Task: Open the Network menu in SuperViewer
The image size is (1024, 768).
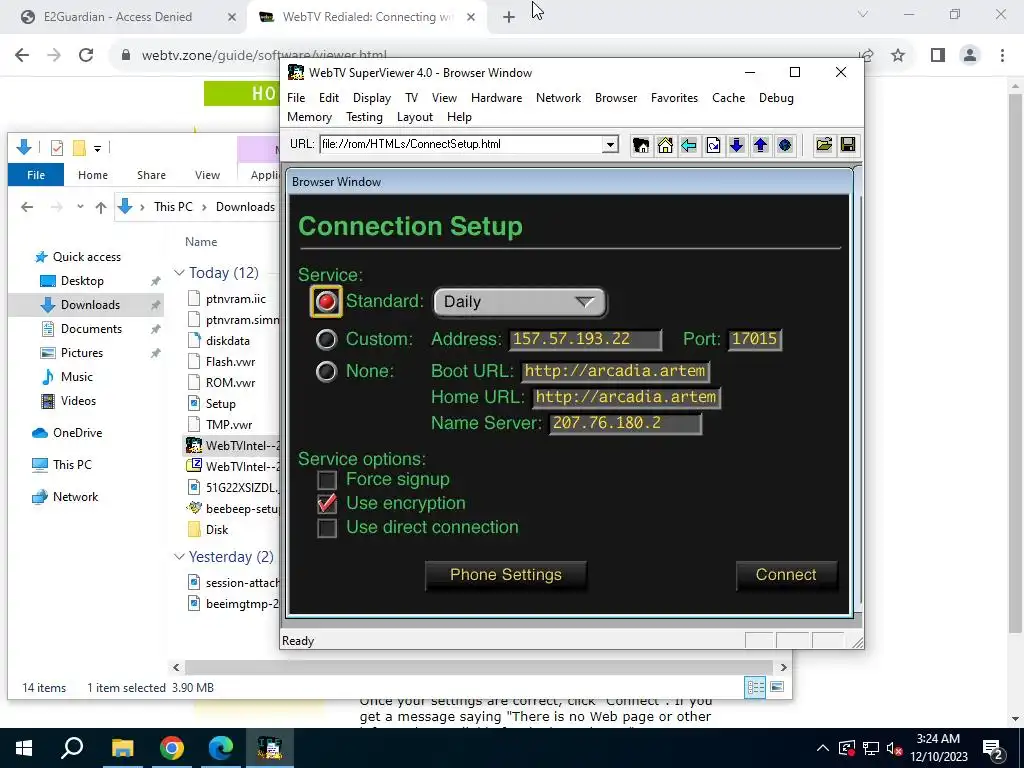Action: (x=558, y=98)
